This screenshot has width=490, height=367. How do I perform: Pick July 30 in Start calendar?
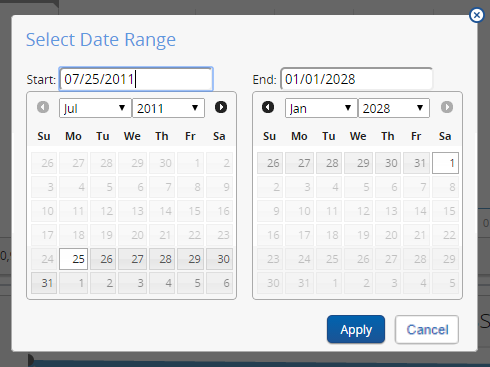click(219, 259)
